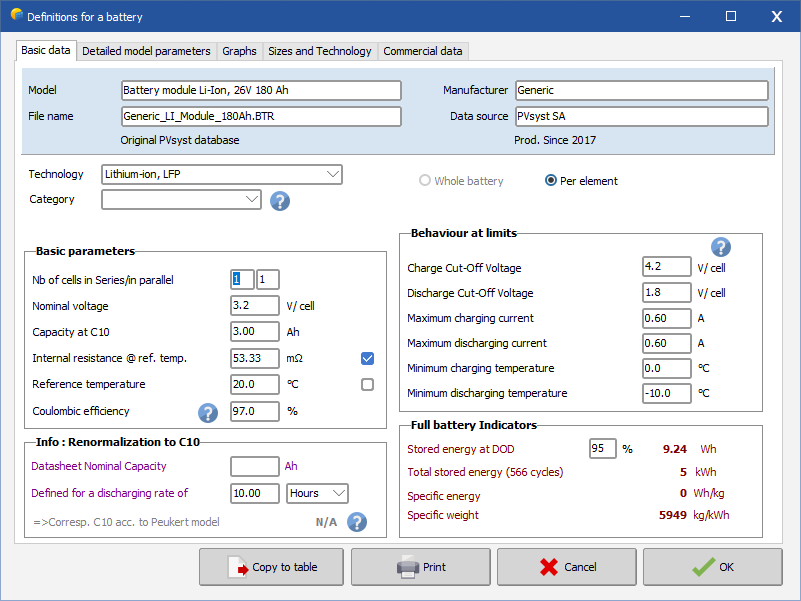Click the Maximum discharging current field
801x601 pixels.
click(x=667, y=343)
